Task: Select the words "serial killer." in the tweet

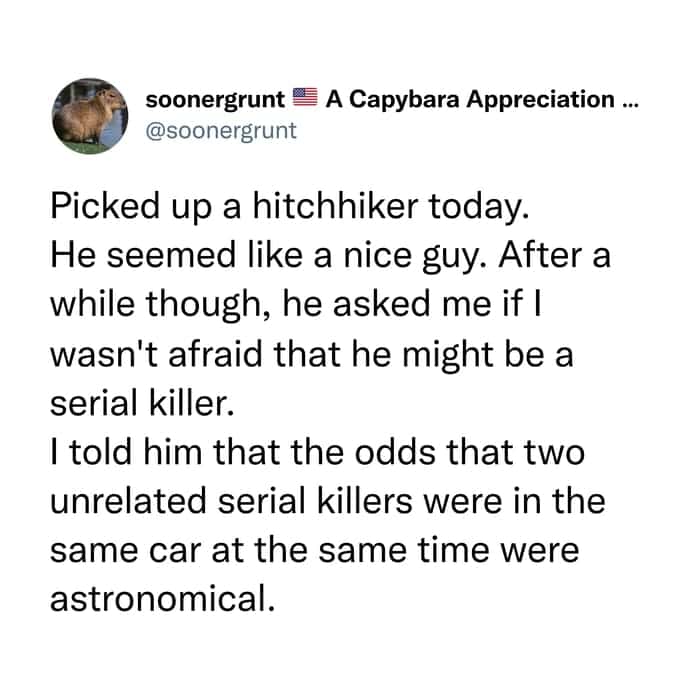Action: click(x=142, y=402)
